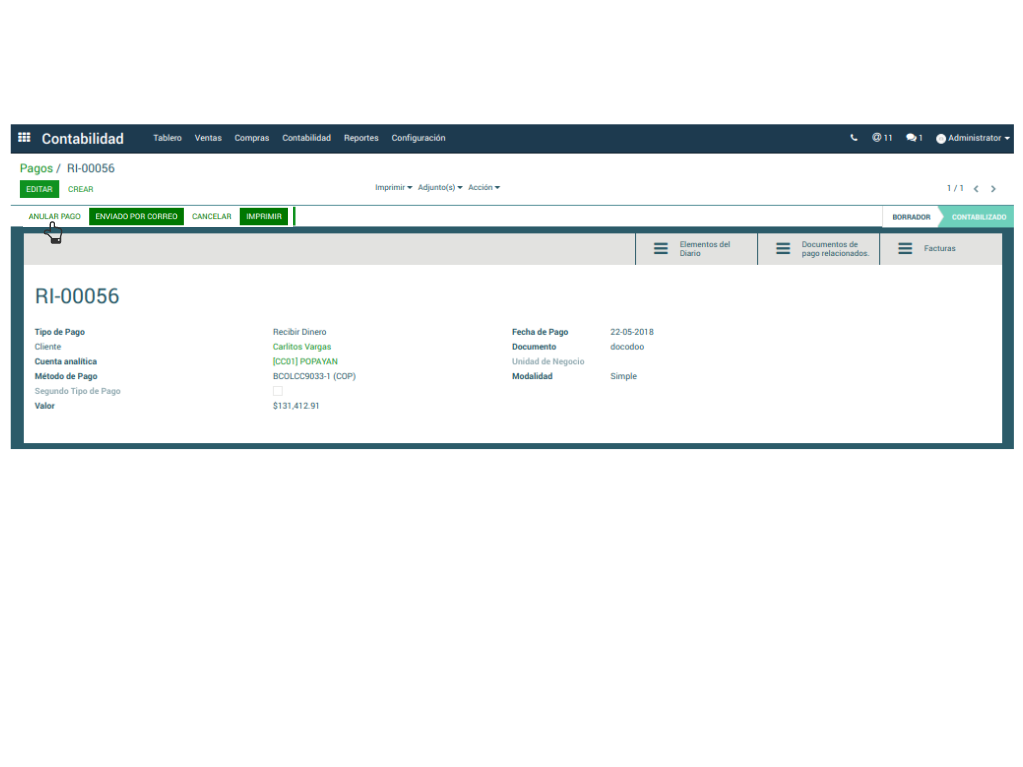This screenshot has width=1023, height=767.
Task: Open the Carlitos Vargas client link
Action: pyautogui.click(x=302, y=347)
